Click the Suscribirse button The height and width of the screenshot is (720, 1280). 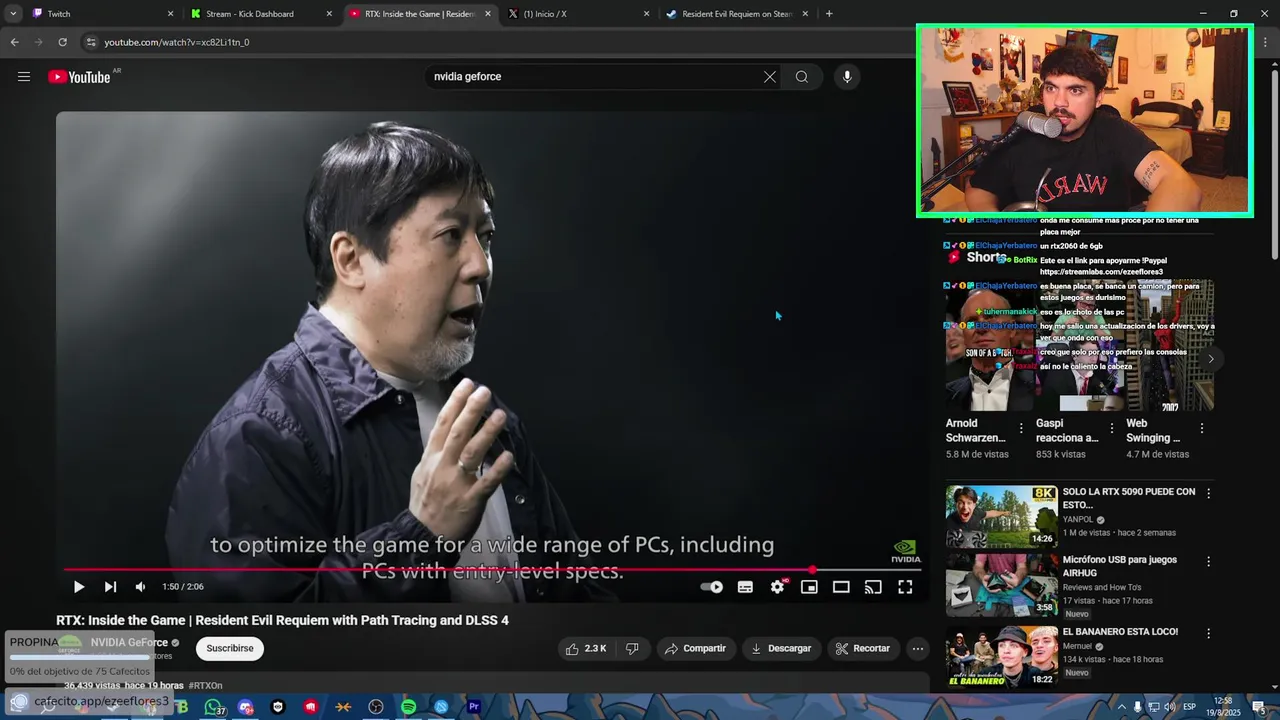coord(230,649)
